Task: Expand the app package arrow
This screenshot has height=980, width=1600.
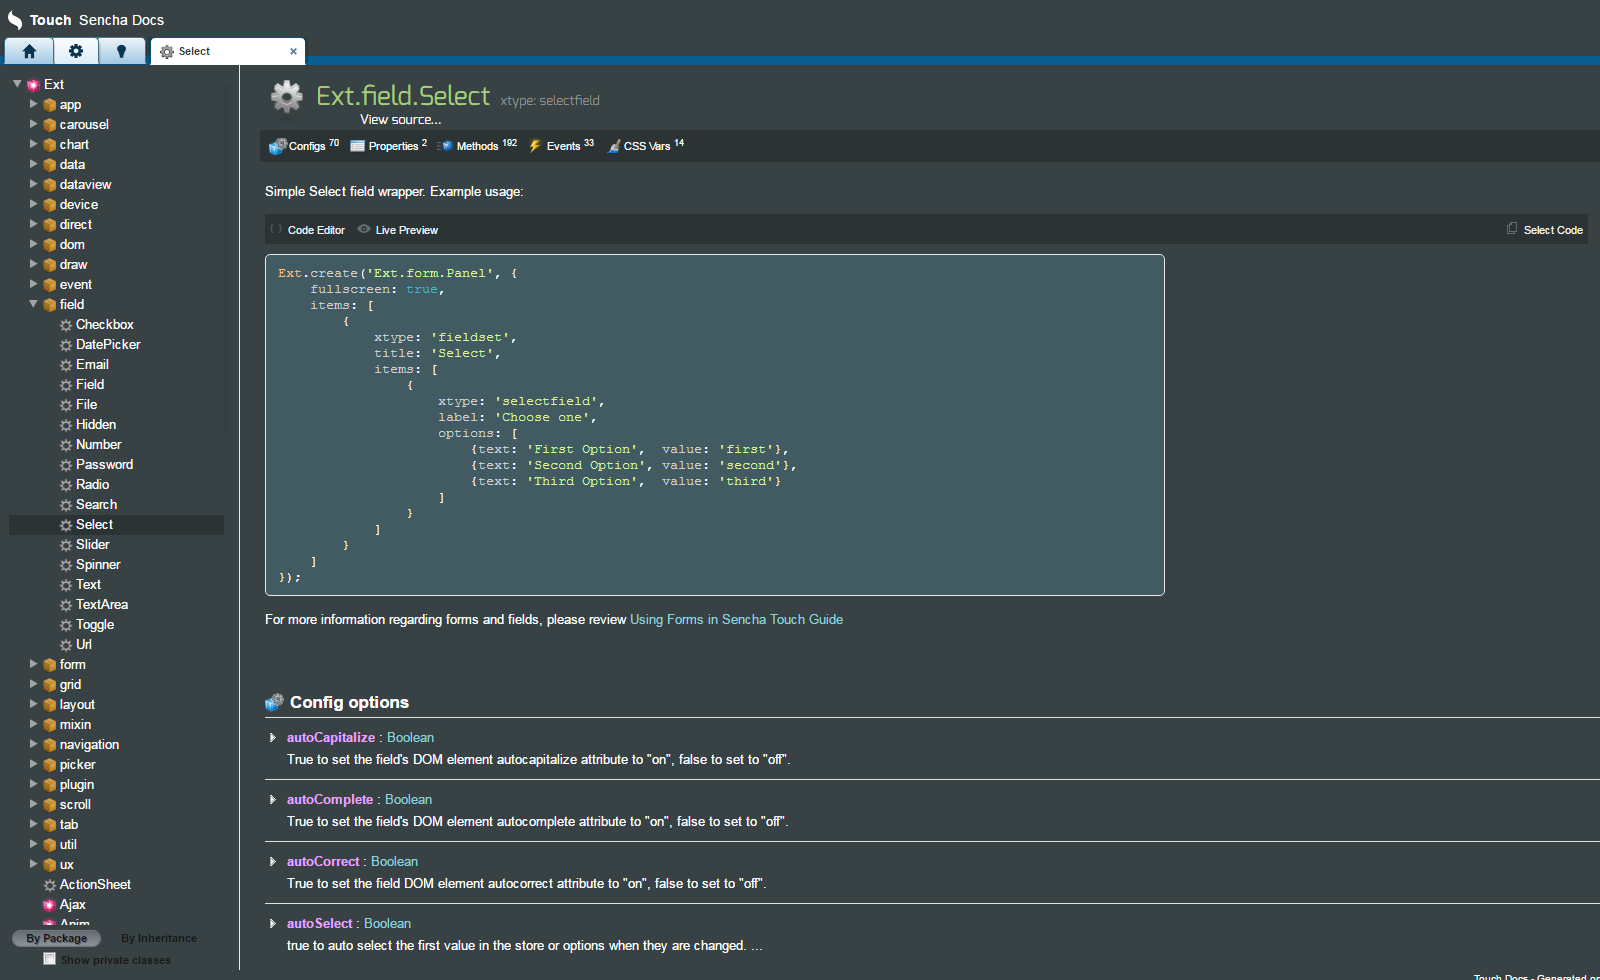Action: 33,104
